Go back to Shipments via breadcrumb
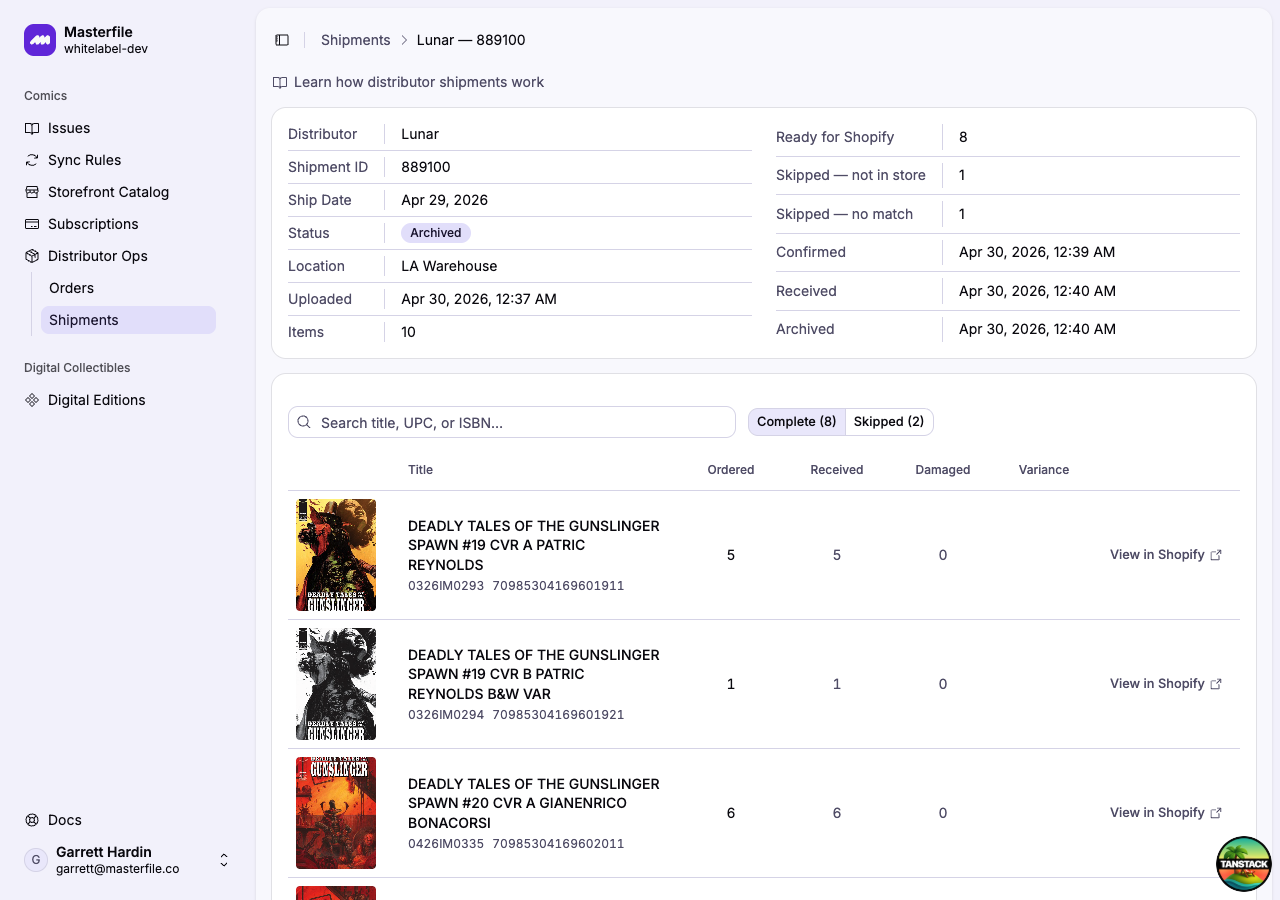 [x=355, y=40]
